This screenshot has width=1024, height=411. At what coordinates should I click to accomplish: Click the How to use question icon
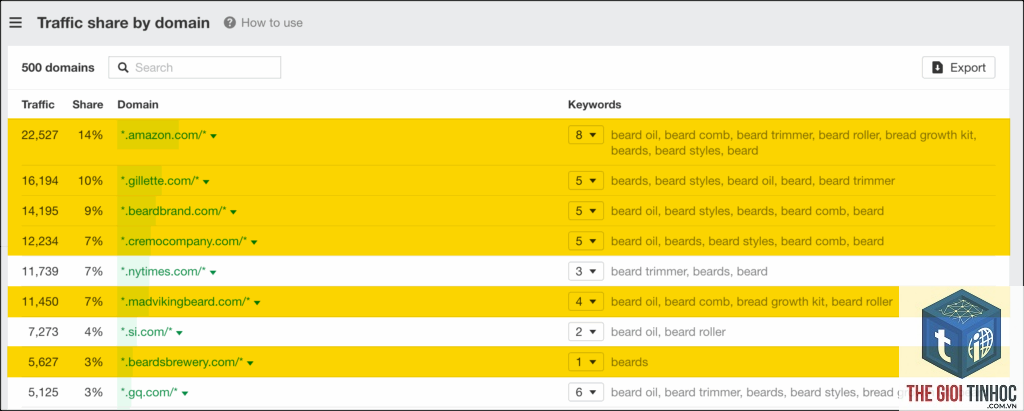pyautogui.click(x=229, y=23)
